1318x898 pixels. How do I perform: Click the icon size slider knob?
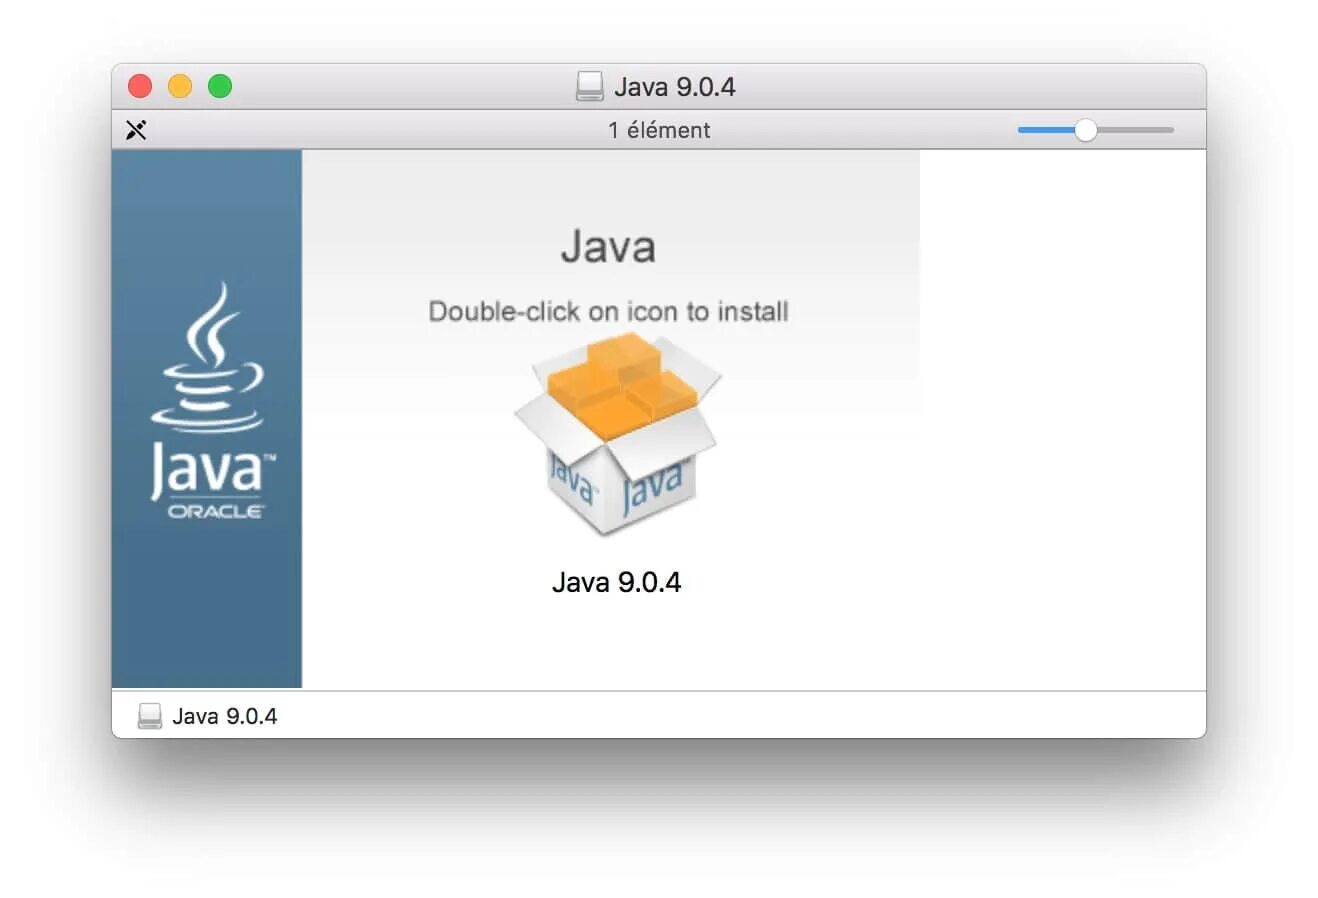click(1085, 130)
